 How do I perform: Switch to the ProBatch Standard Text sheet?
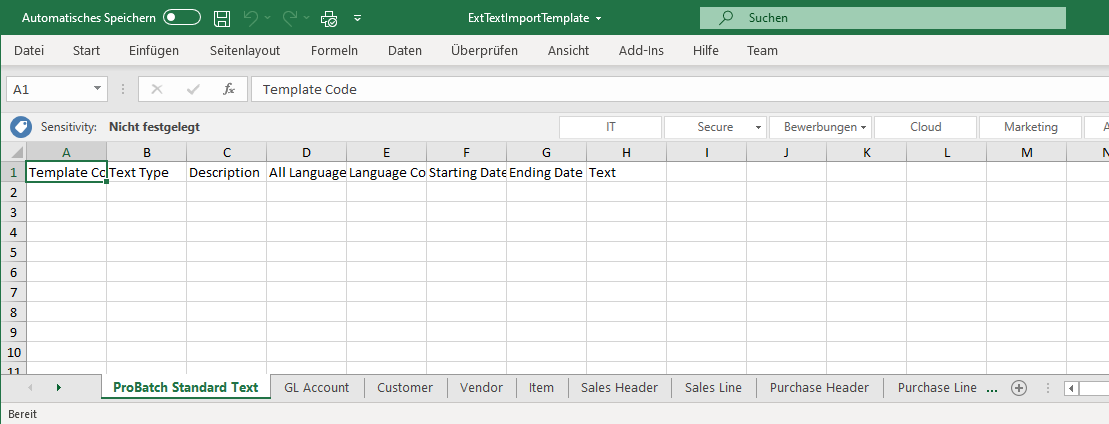(x=186, y=387)
